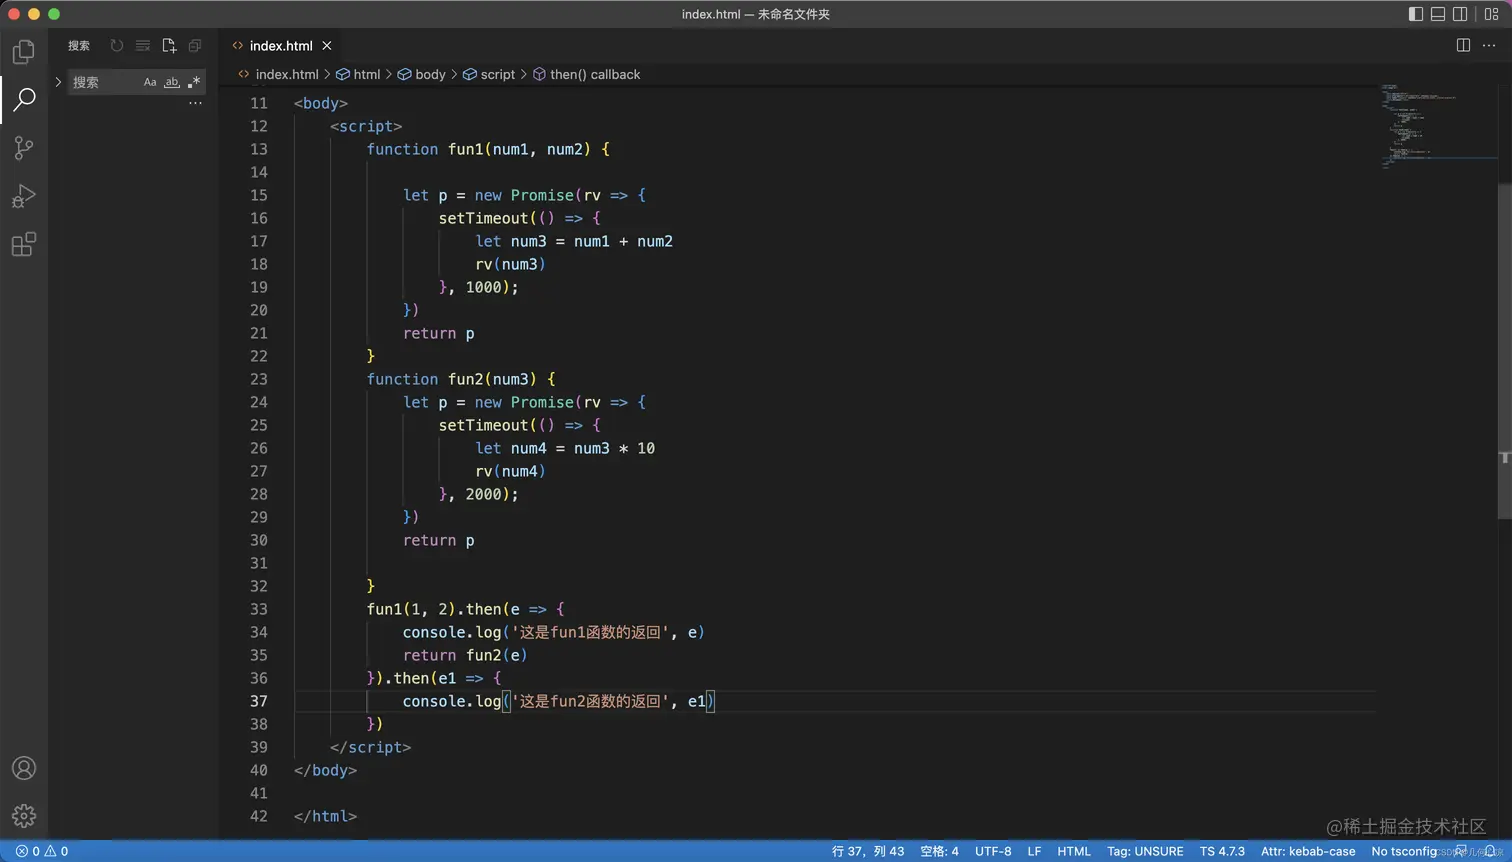Screen dimensions: 1512x862
Task: Click No tsconfig in status bar
Action: (x=1404, y=851)
